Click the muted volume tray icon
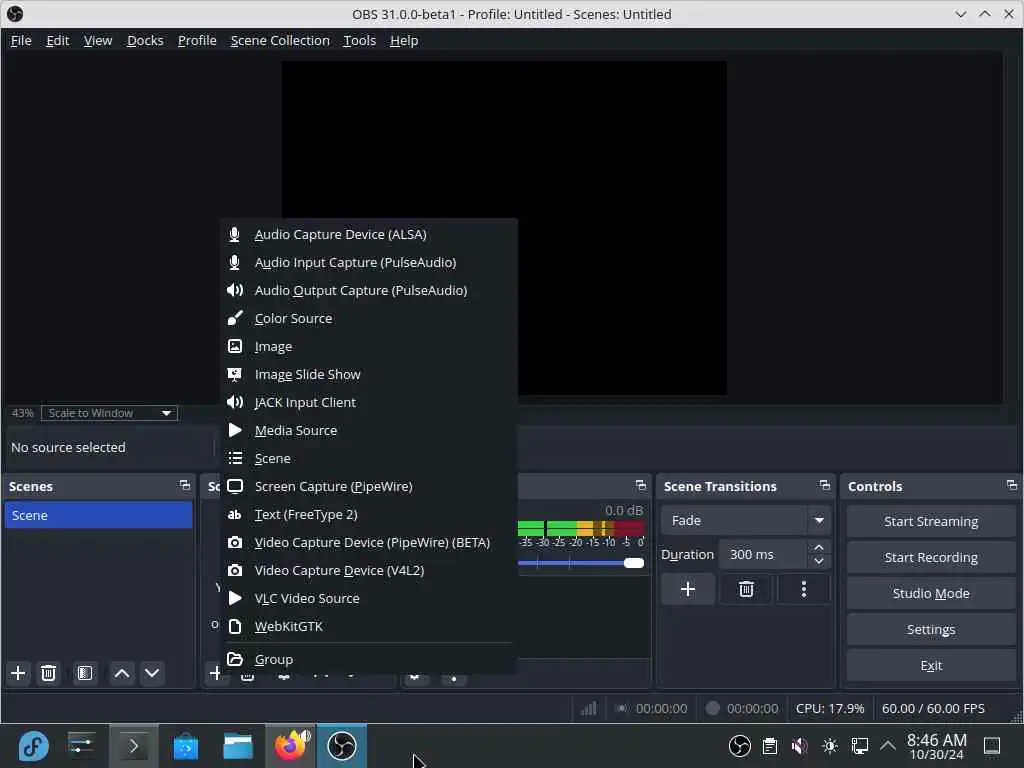The image size is (1024, 768). click(x=799, y=746)
